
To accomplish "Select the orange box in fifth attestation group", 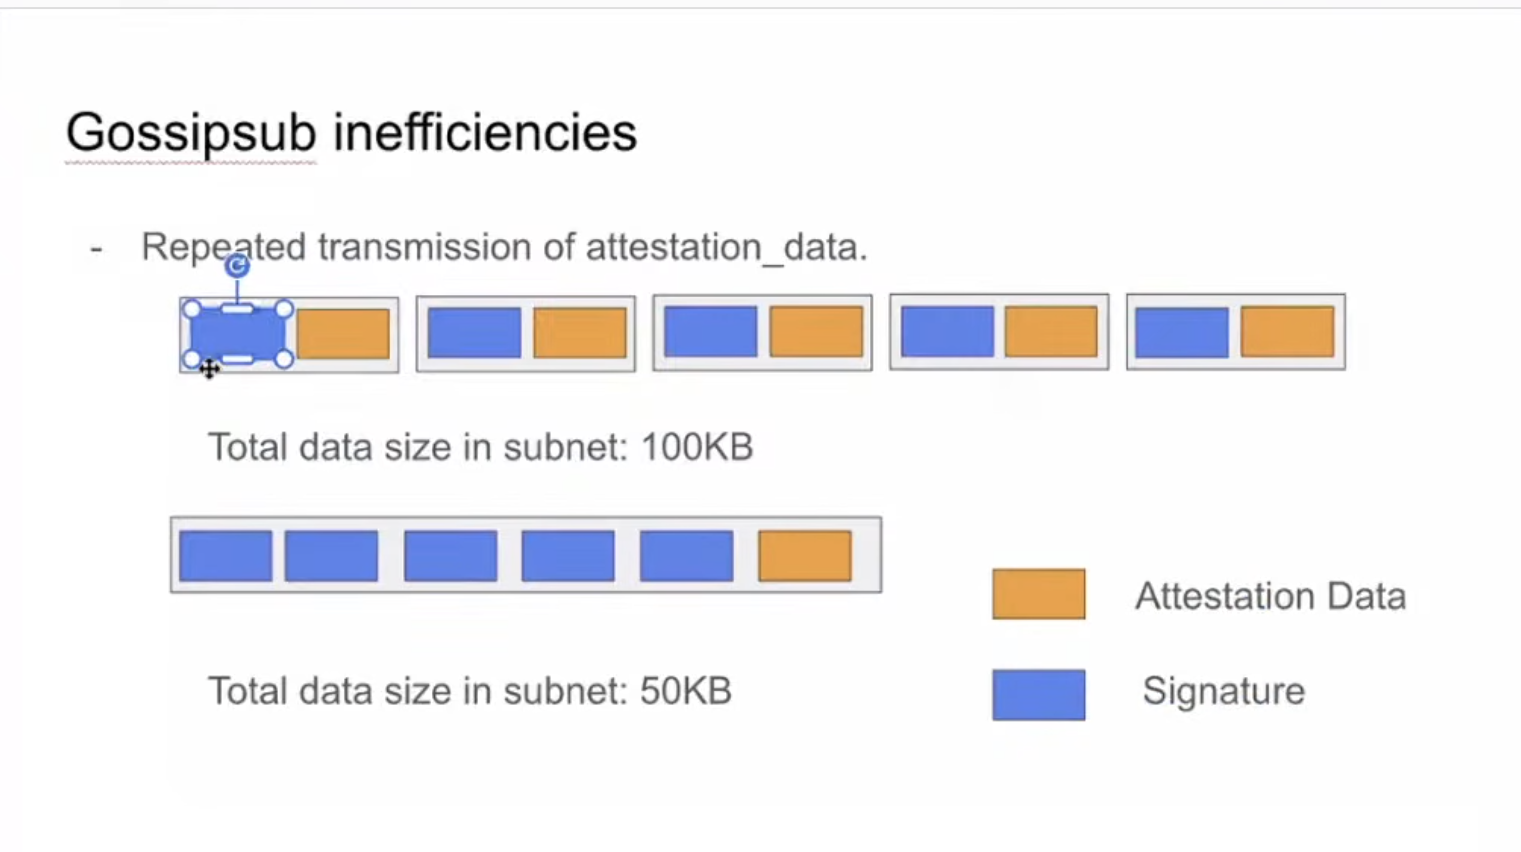I will click(1287, 332).
